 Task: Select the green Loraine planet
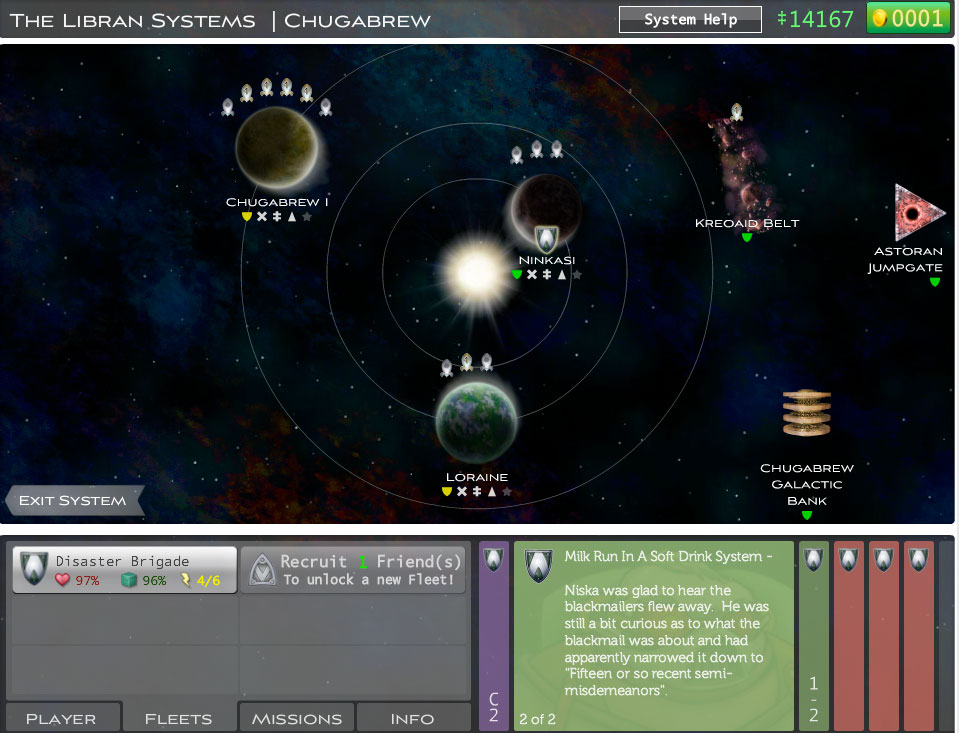pyautogui.click(x=476, y=419)
